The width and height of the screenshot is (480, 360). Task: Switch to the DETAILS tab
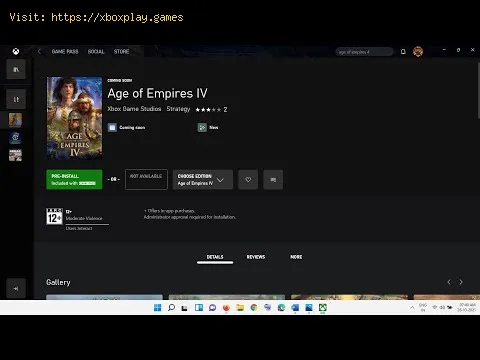coord(215,257)
